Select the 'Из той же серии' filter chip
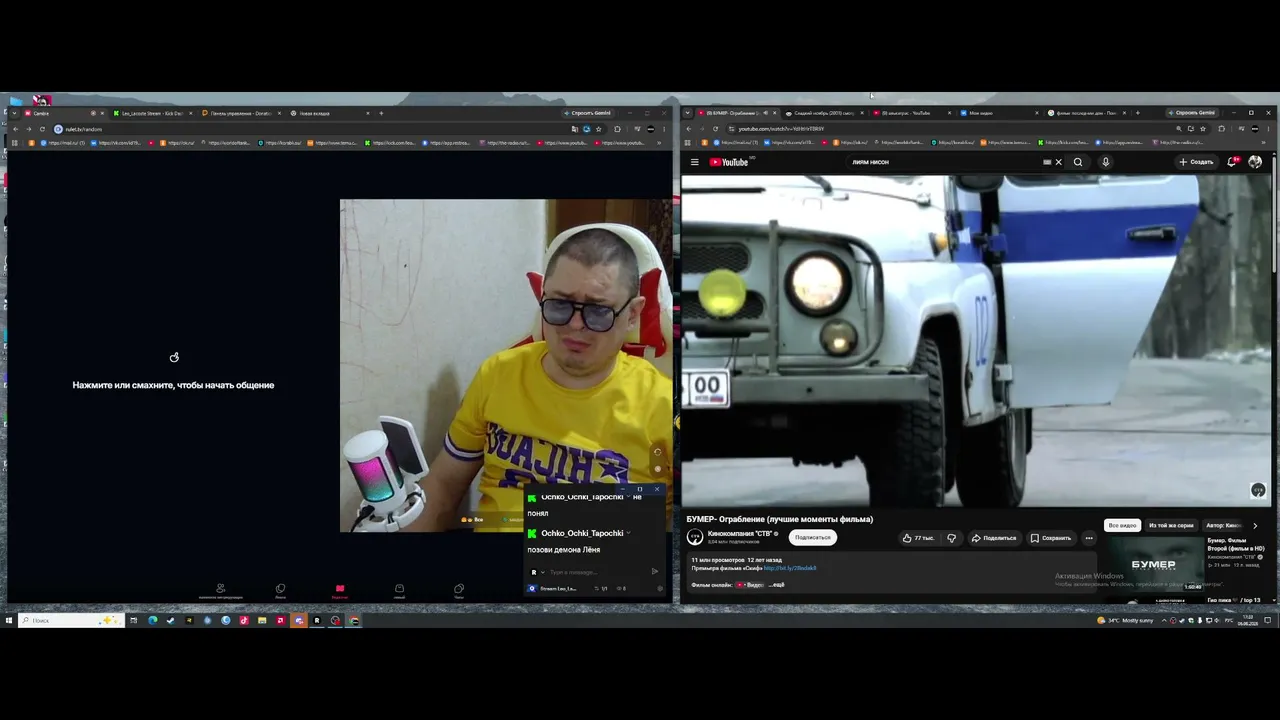 (1171, 525)
